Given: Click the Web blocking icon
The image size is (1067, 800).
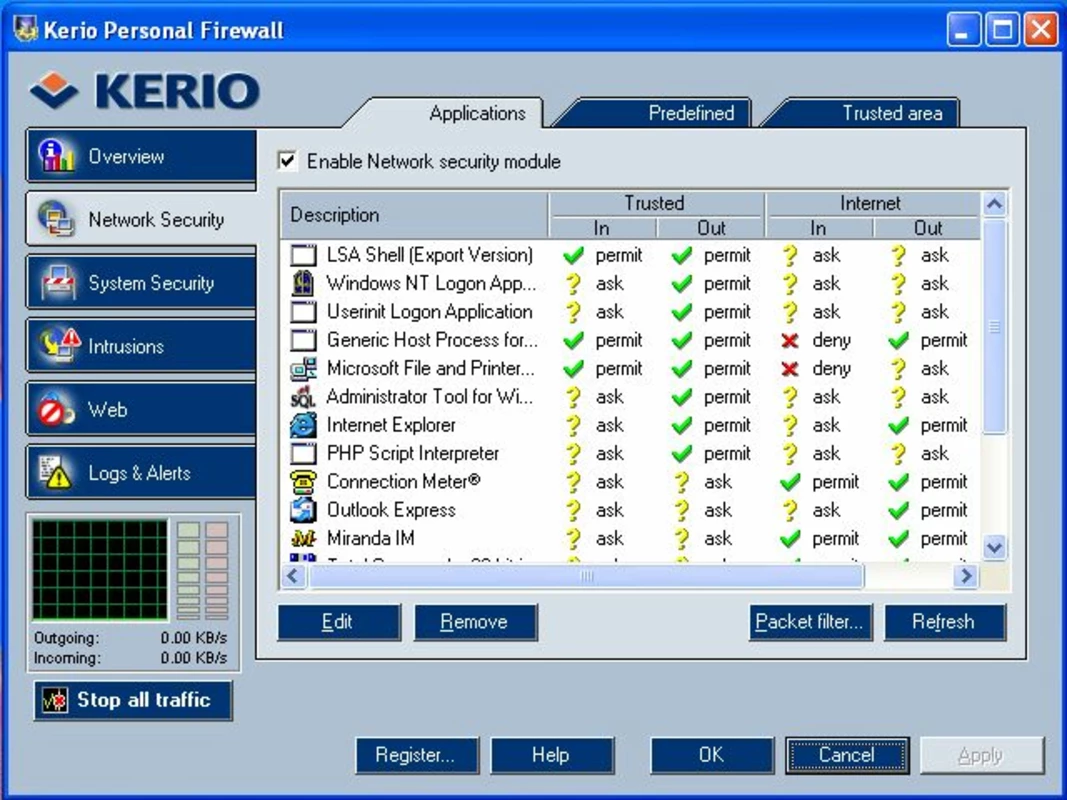Looking at the screenshot, I should point(56,409).
